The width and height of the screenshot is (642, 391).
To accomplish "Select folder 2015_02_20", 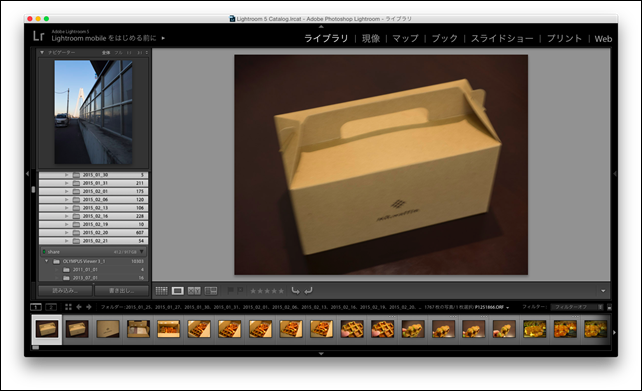I will click(93, 233).
